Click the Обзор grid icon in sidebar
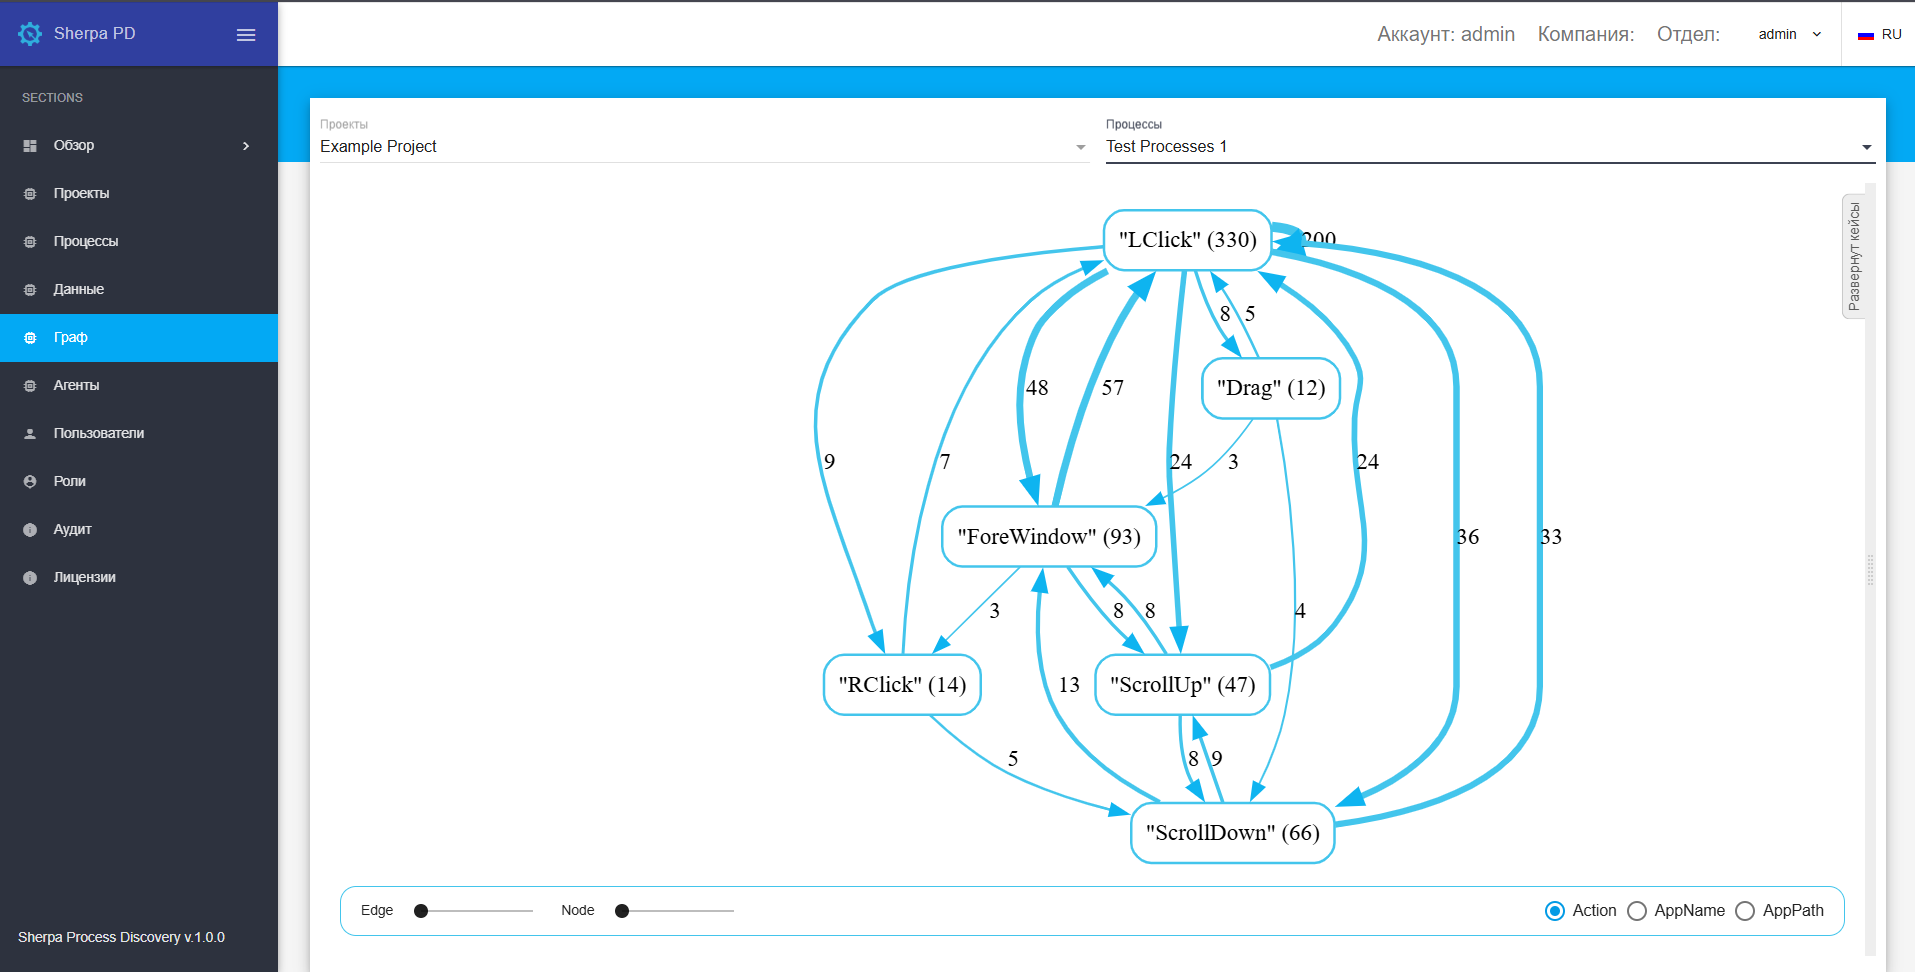 click(x=30, y=146)
